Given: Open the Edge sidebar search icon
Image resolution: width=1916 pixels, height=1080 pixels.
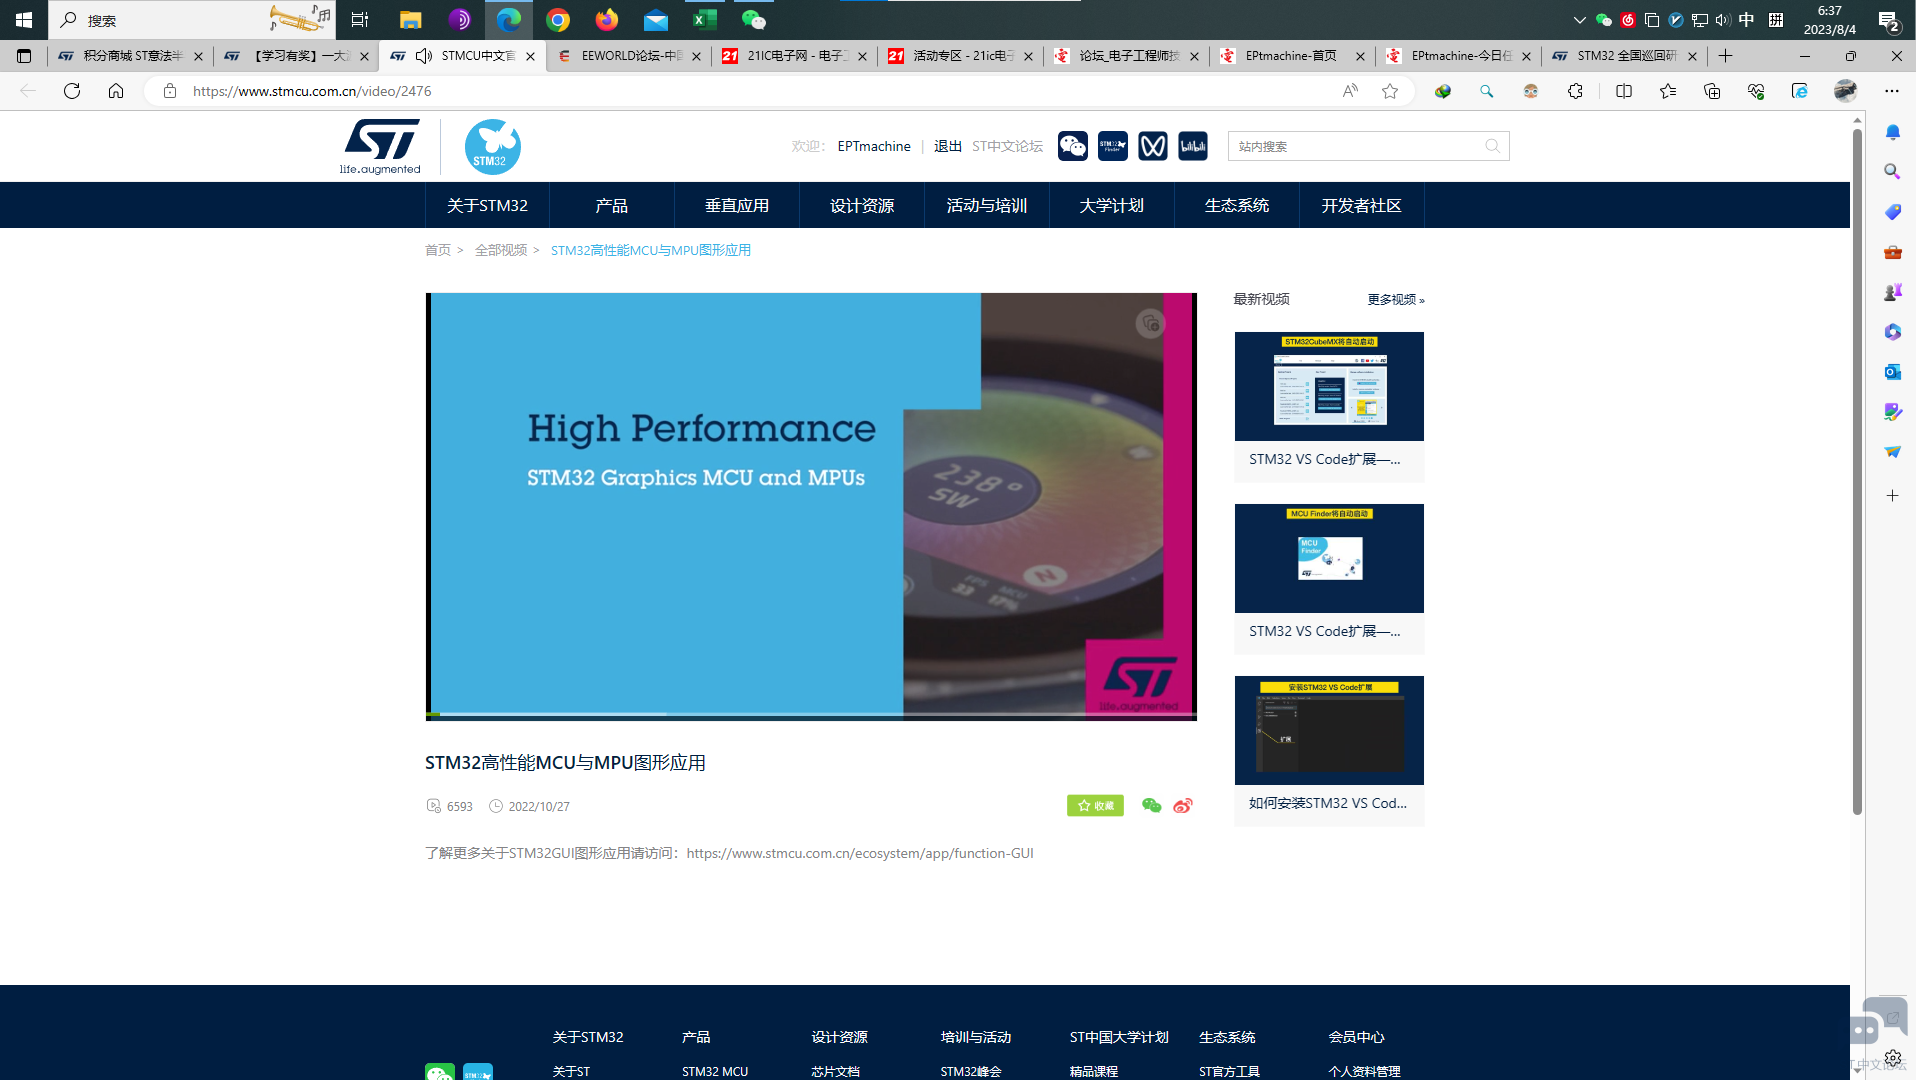Looking at the screenshot, I should coord(1892,172).
